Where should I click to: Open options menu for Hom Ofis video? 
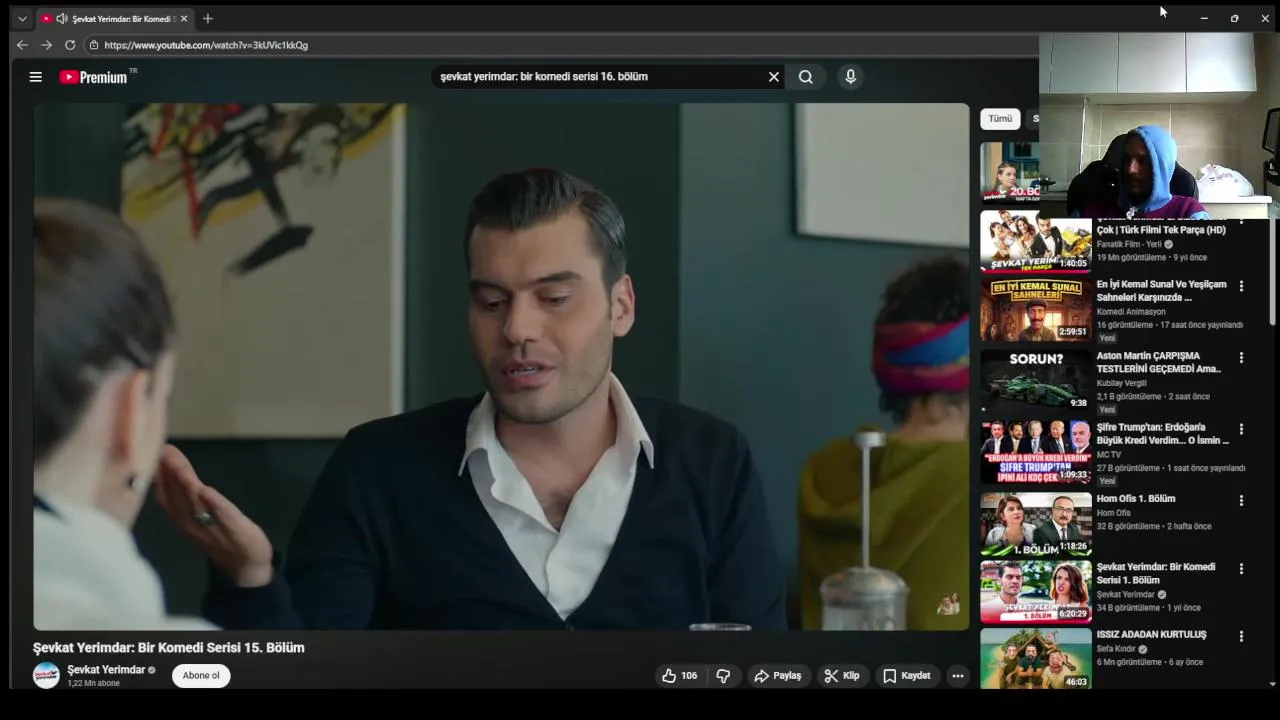pyautogui.click(x=1241, y=500)
